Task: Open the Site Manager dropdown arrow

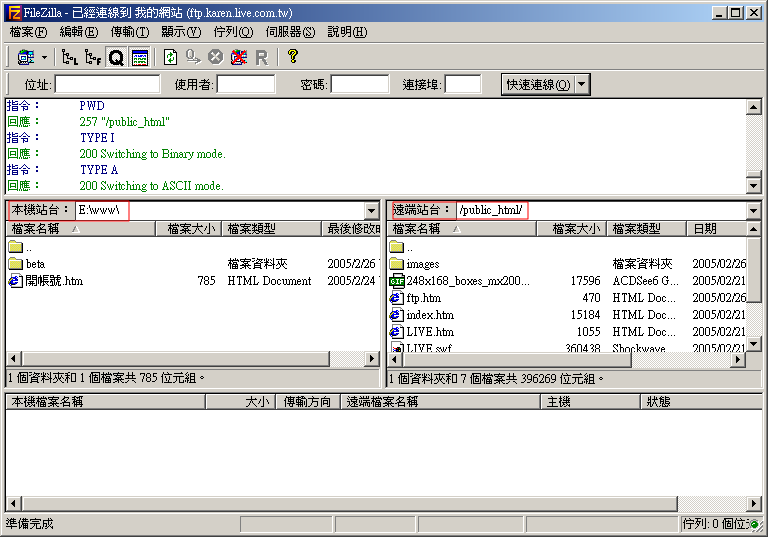Action: pos(44,57)
